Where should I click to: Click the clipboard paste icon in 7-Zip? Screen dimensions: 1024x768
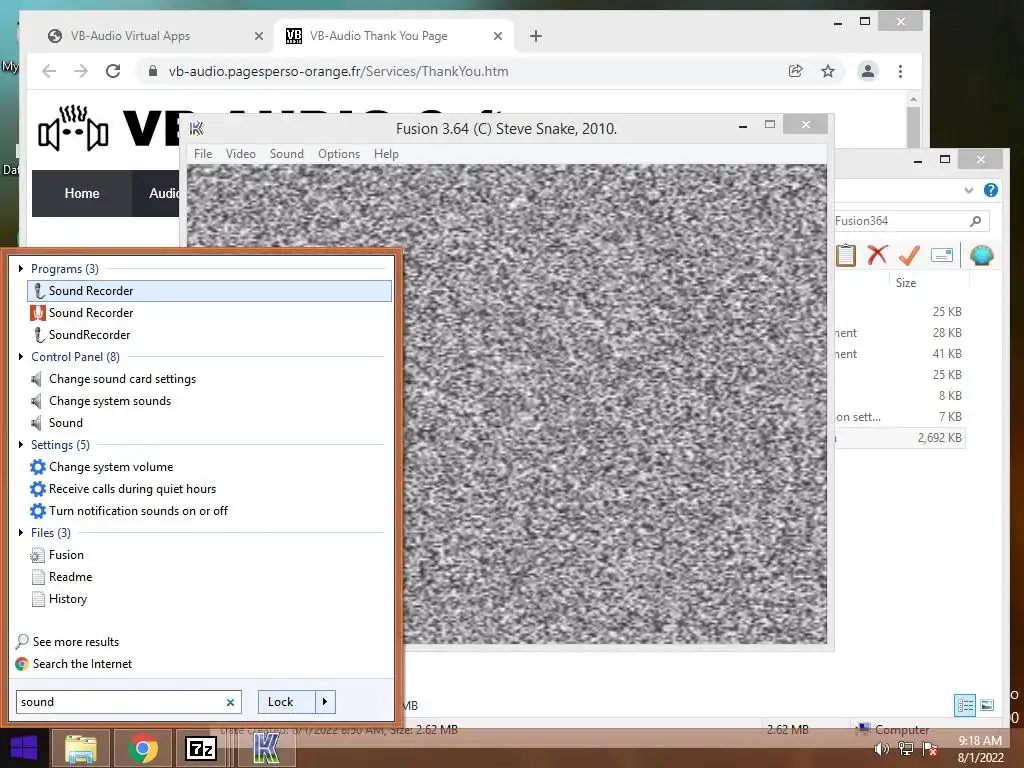(x=846, y=255)
